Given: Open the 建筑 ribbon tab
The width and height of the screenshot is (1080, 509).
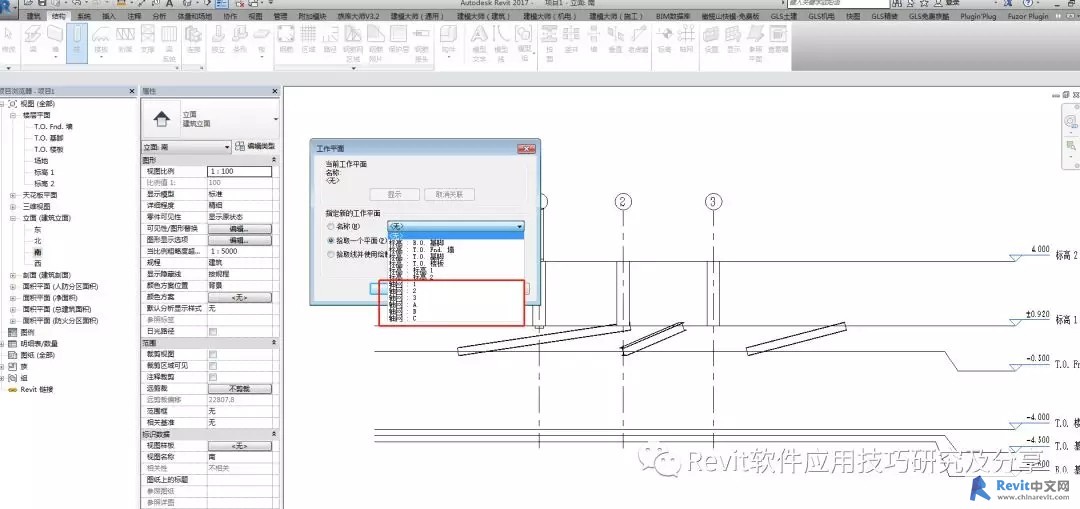Looking at the screenshot, I should tap(32, 15).
